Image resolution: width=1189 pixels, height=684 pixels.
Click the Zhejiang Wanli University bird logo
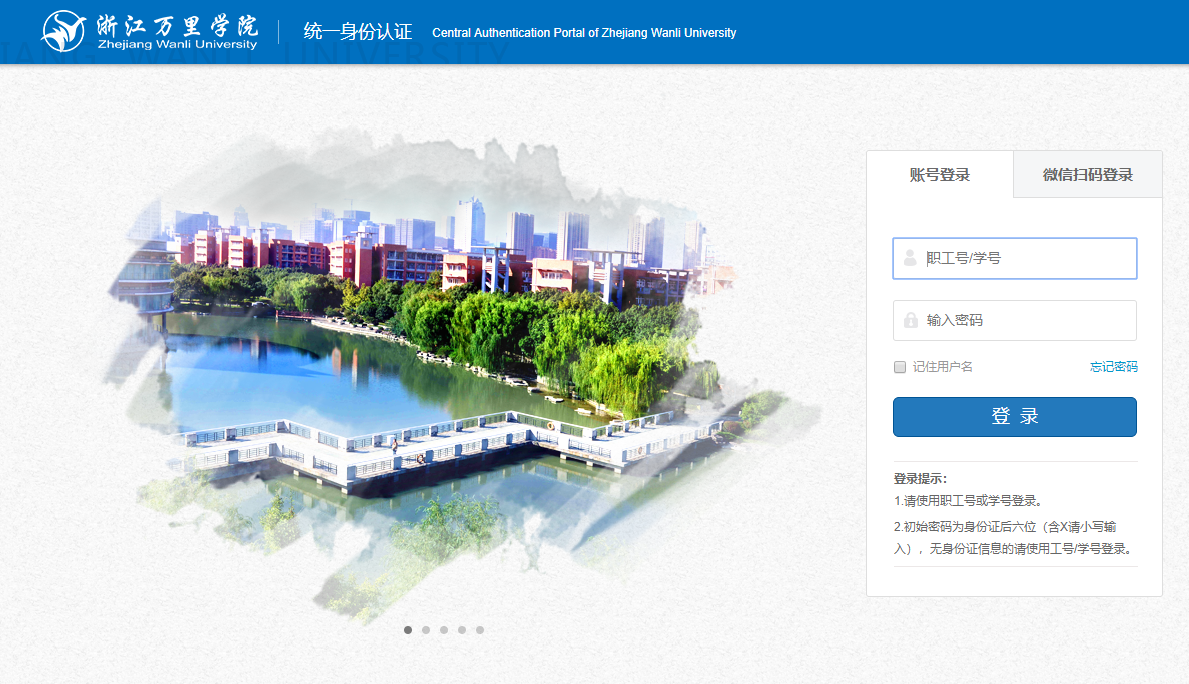coord(63,31)
